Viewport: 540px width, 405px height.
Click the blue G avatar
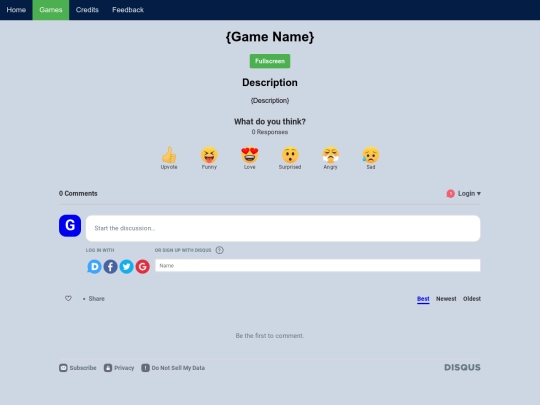70,226
